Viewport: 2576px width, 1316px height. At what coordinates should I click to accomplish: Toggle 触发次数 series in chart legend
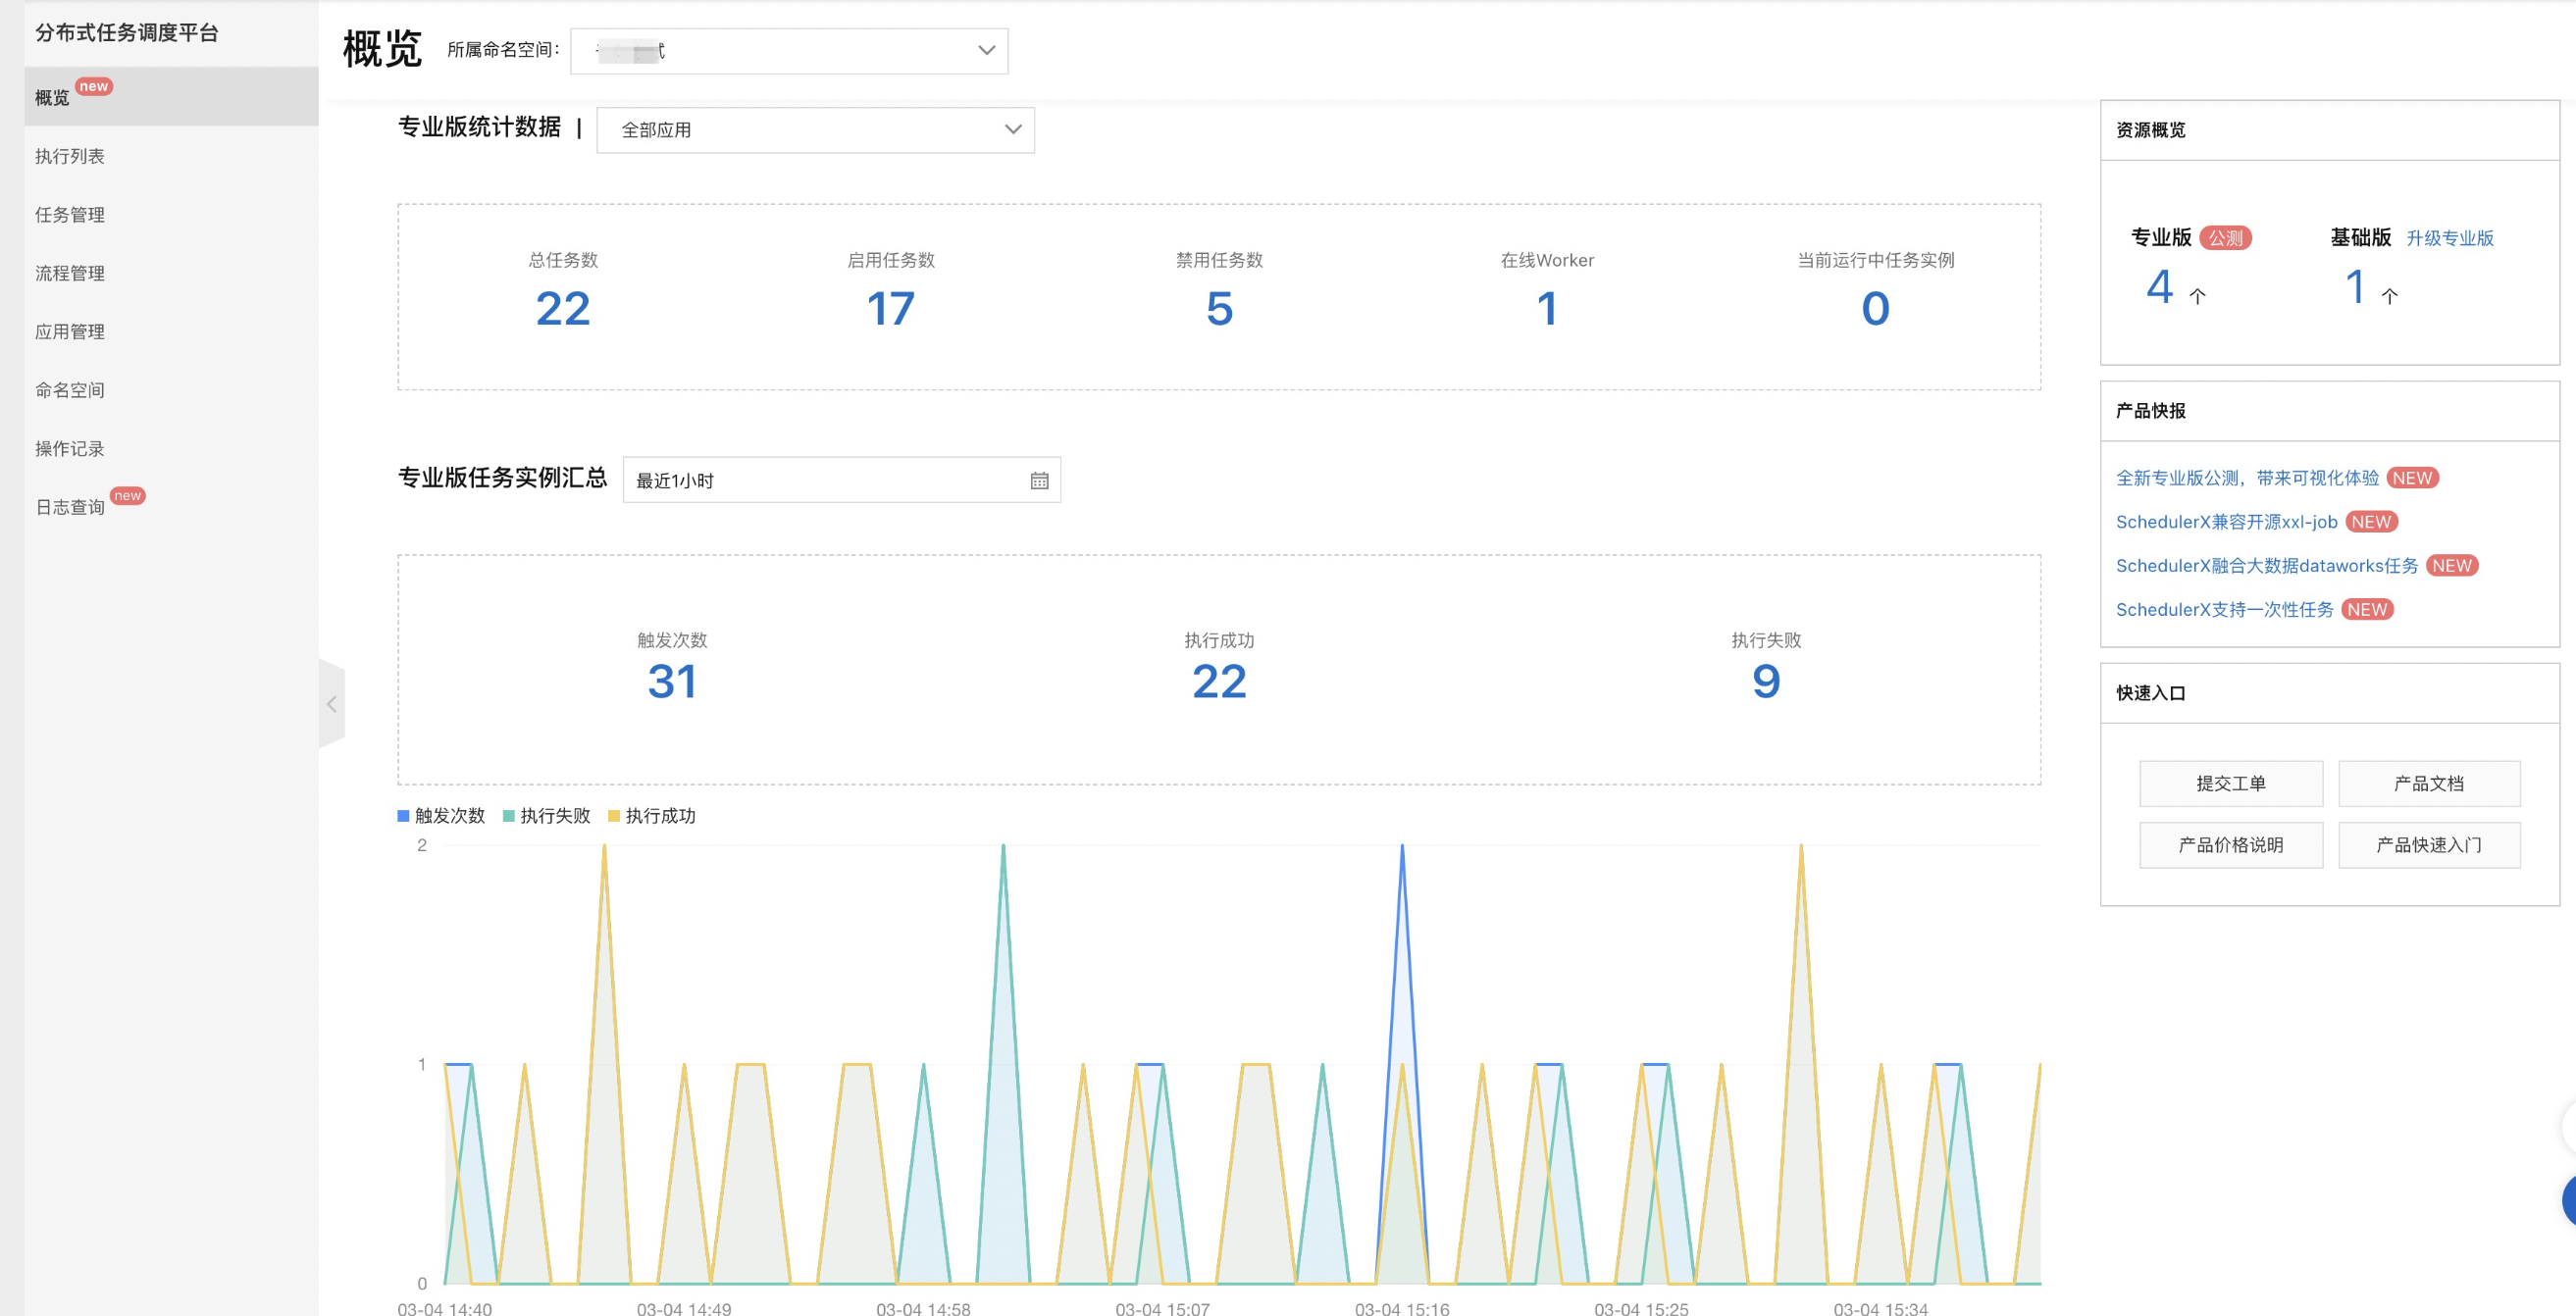(441, 816)
